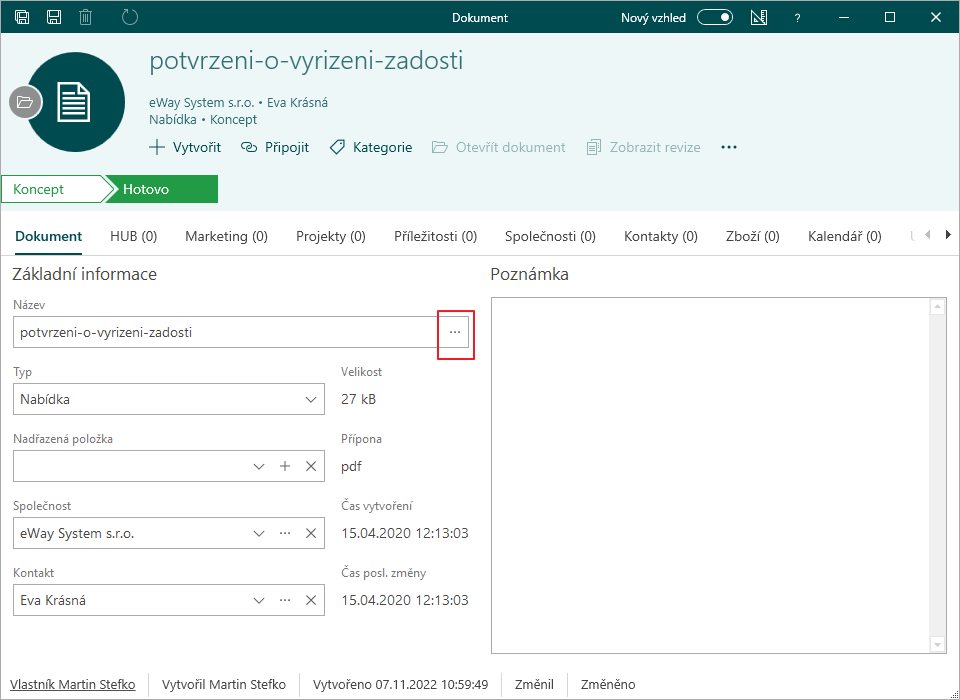This screenshot has height=700, width=960.
Task: Switch to the Zboží (0) tab
Action: [x=752, y=236]
